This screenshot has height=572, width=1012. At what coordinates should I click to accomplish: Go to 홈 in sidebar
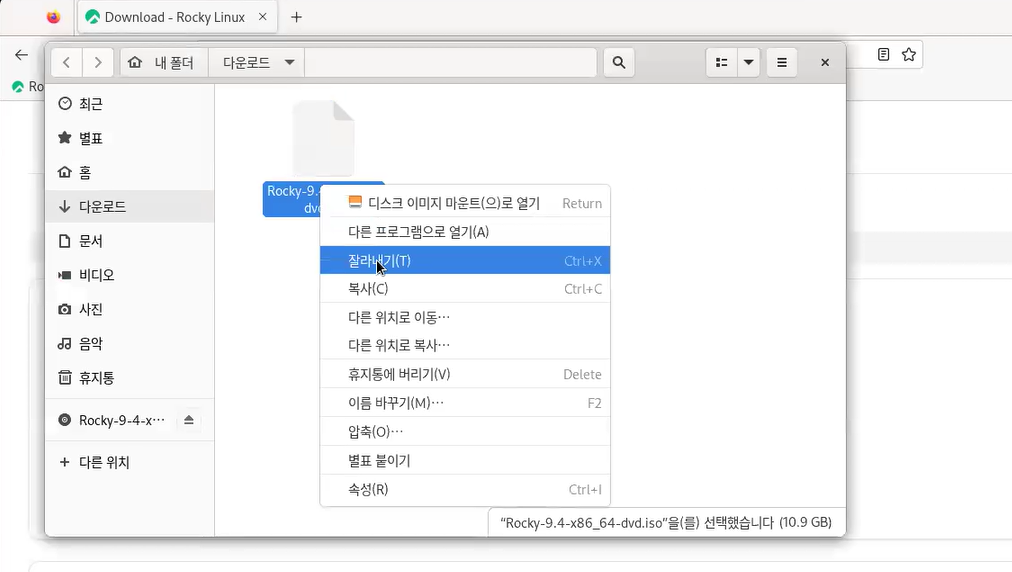[129, 172]
